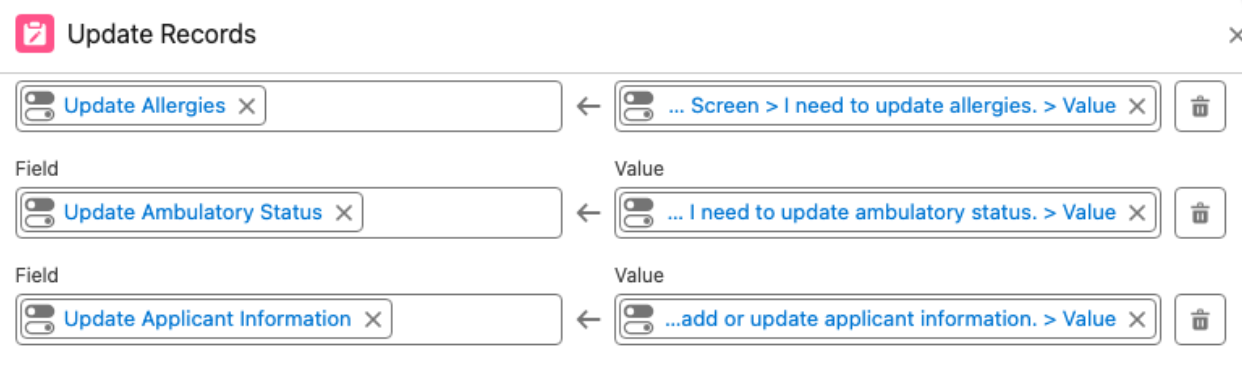
Task: Select the Update Allergies field pill text
Action: point(145,106)
